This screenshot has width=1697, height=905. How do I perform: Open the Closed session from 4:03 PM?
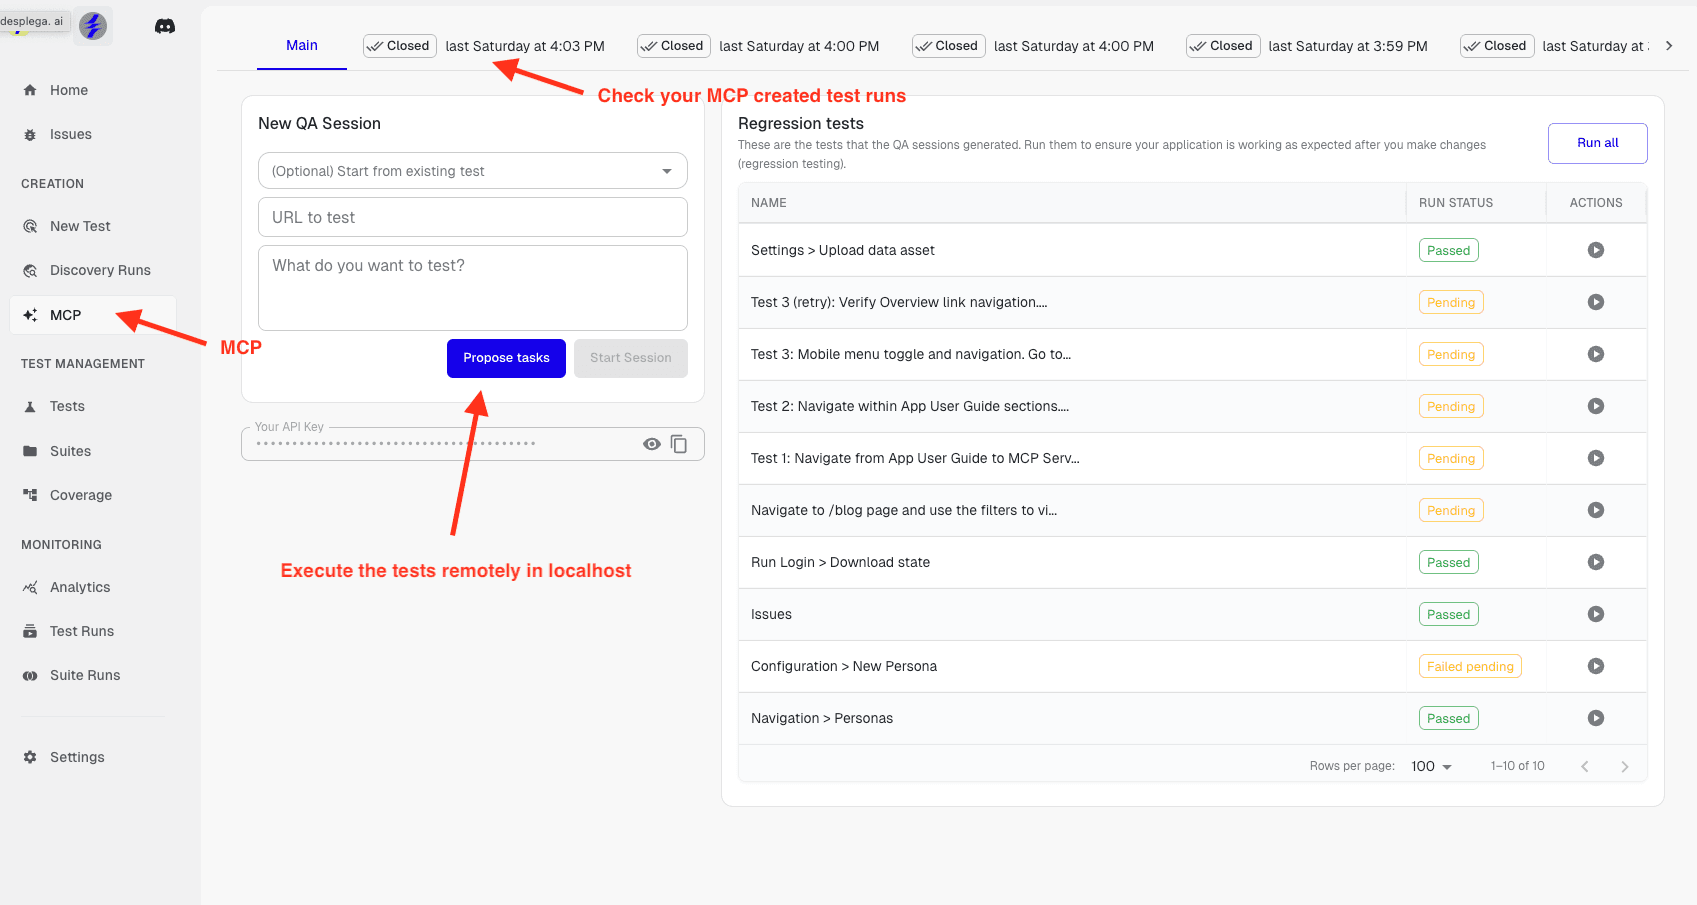pos(484,46)
